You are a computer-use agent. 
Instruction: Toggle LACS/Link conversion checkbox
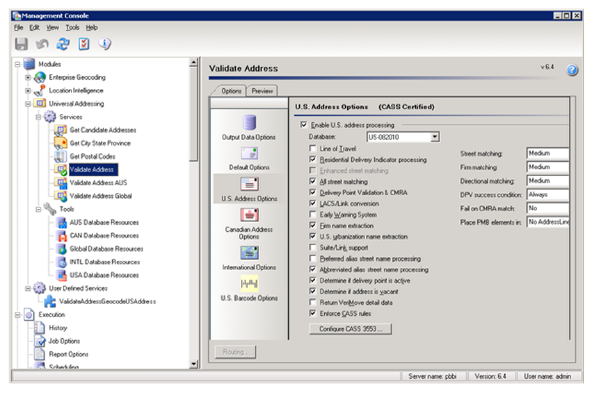pos(312,203)
